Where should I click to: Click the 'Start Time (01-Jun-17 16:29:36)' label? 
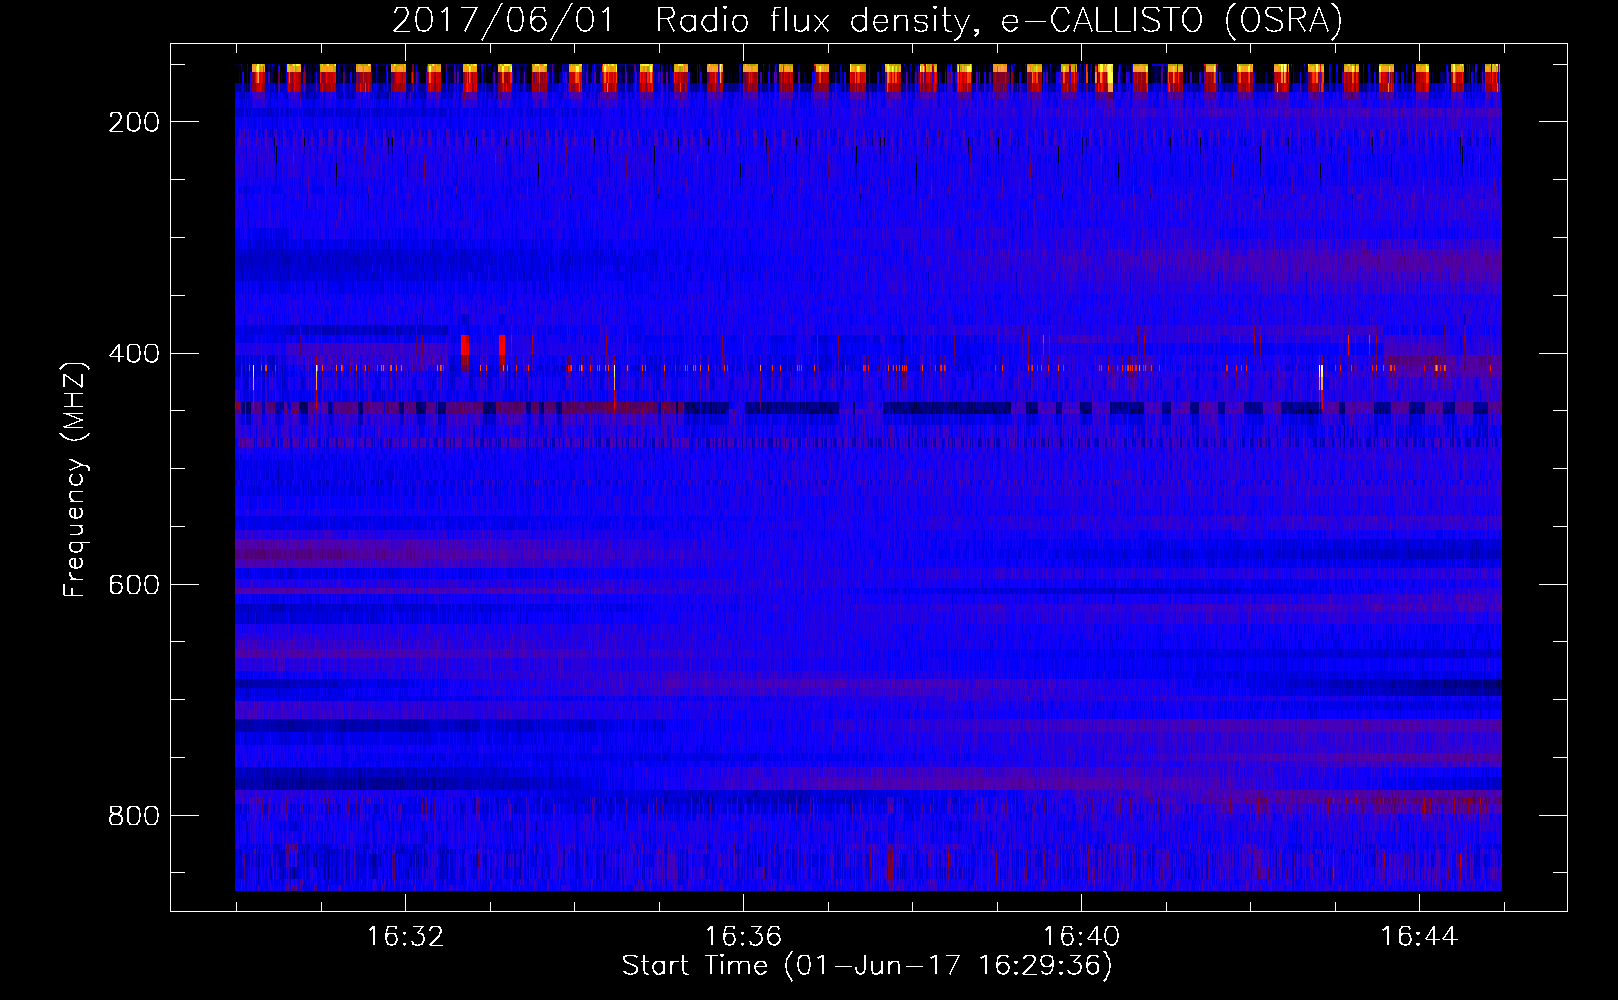pos(867,966)
